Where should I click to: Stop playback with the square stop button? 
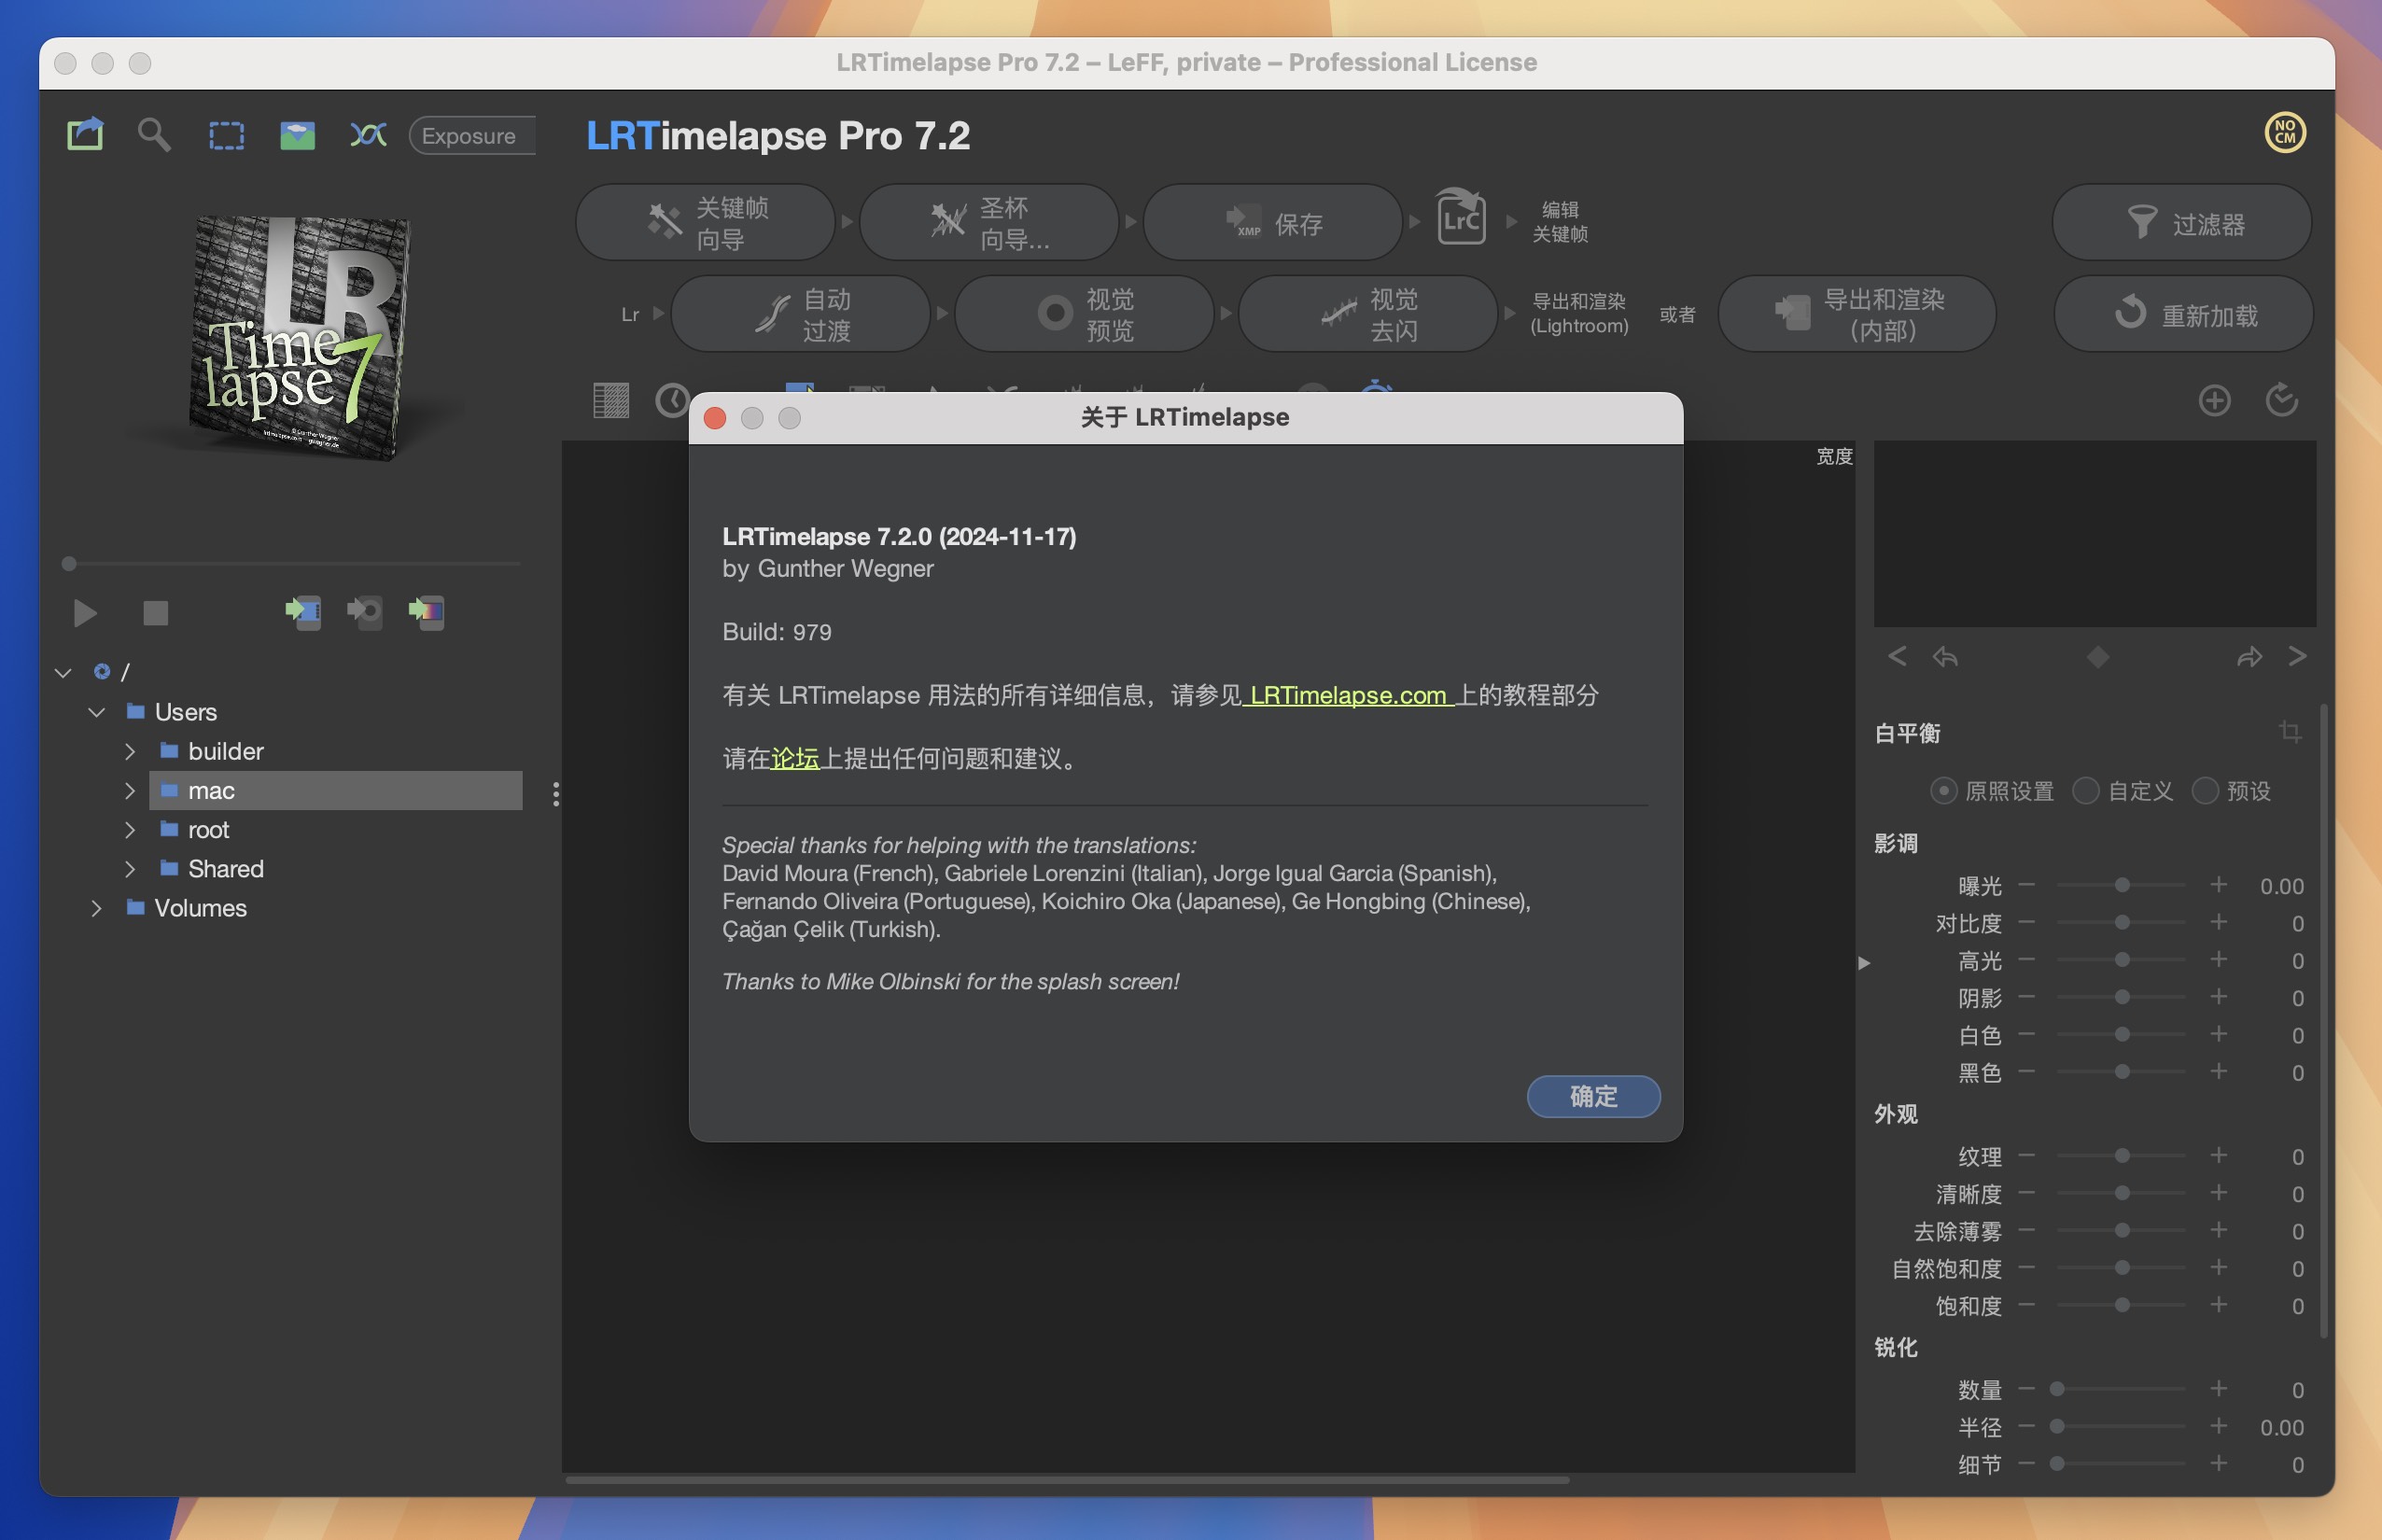click(x=155, y=612)
